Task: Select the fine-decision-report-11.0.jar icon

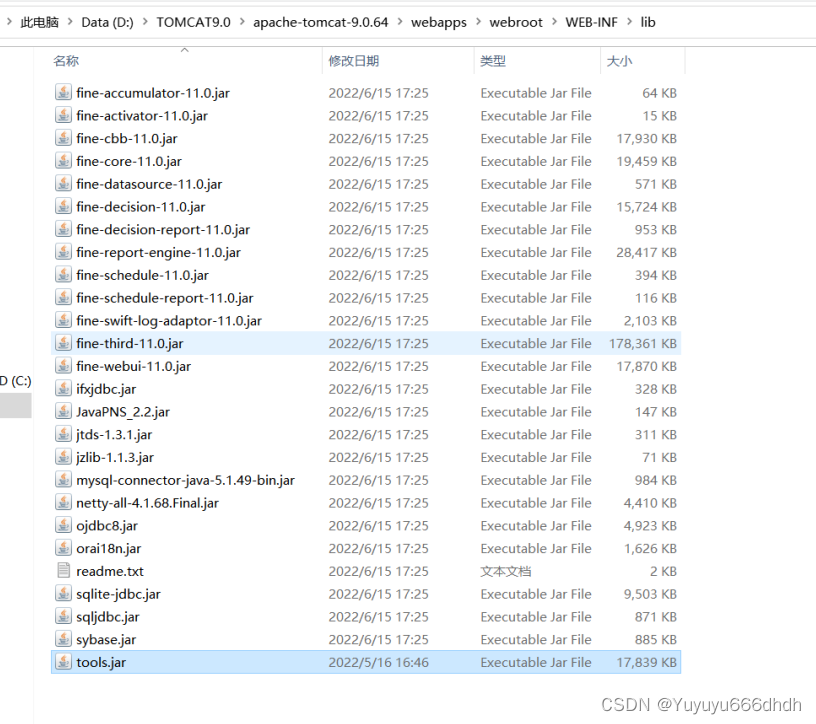Action: pyautogui.click(x=63, y=230)
